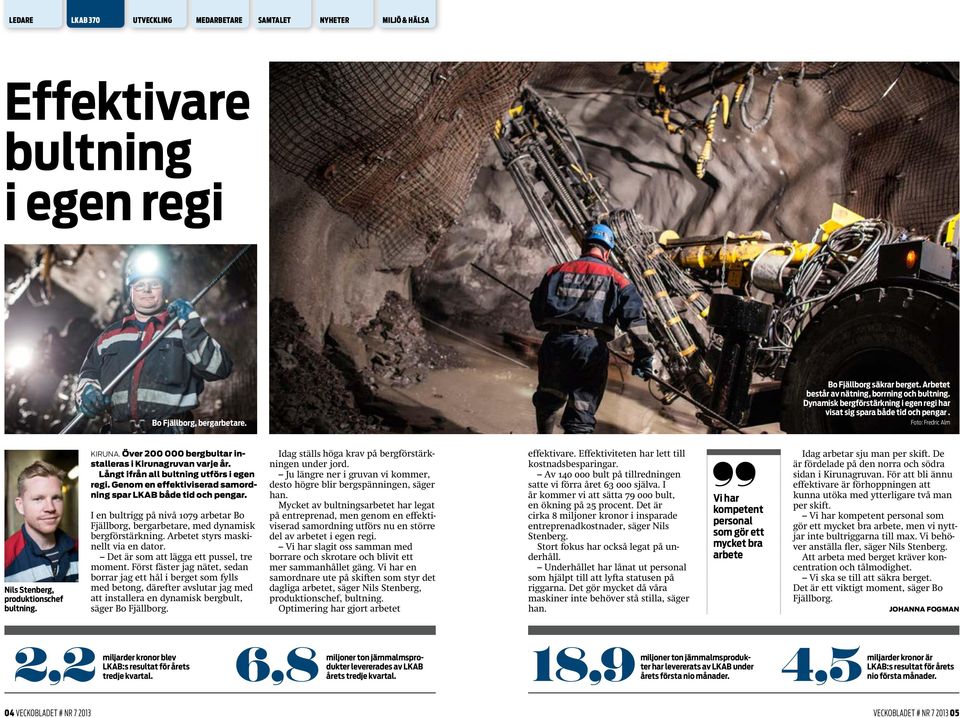Open the NYHETER tab
The image size is (960, 718).
(x=343, y=14)
